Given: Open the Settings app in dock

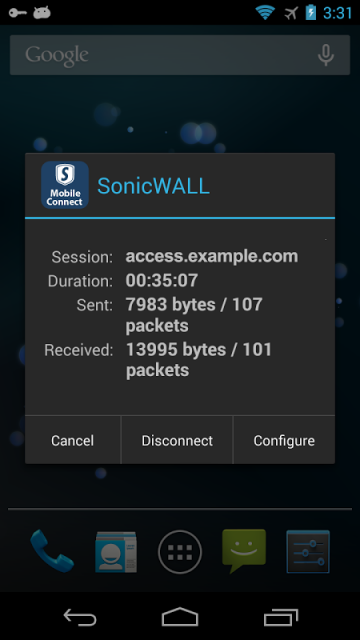Looking at the screenshot, I should tap(308, 552).
